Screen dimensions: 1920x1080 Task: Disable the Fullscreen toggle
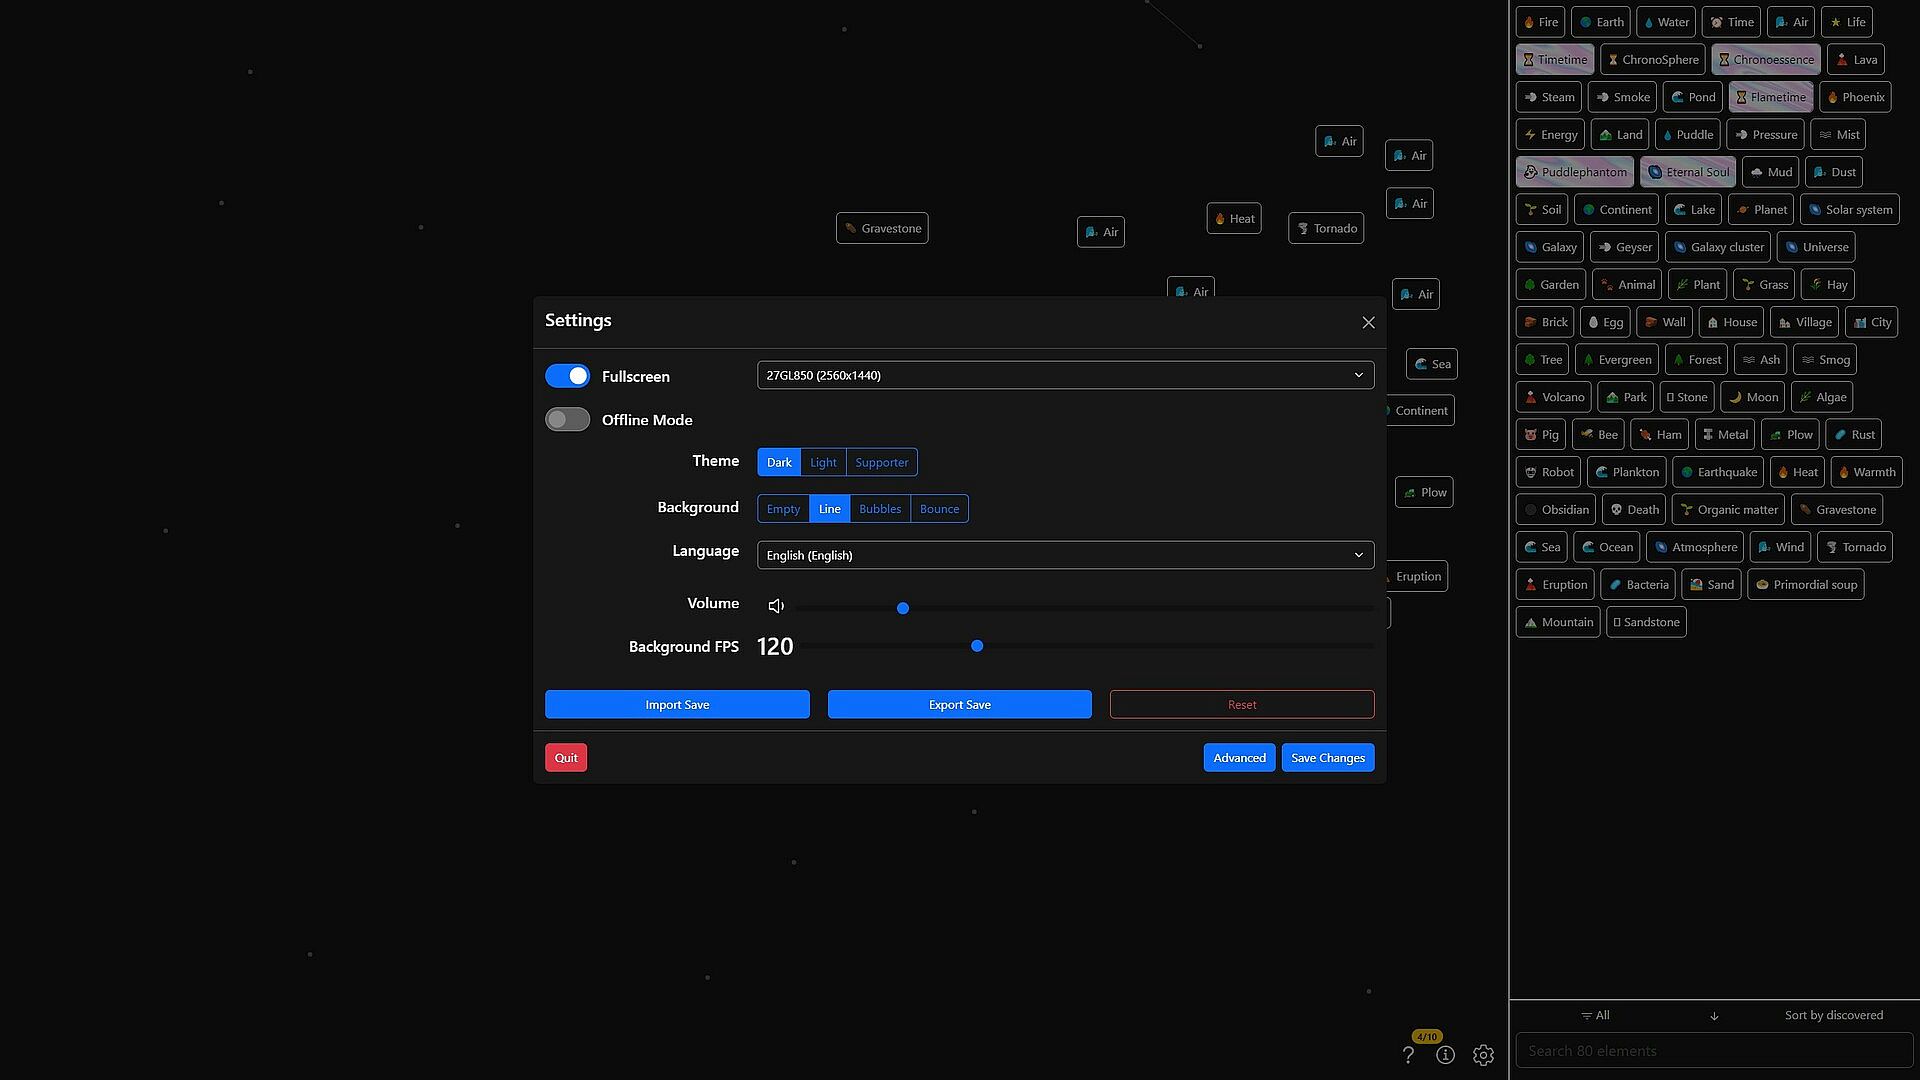pos(567,376)
